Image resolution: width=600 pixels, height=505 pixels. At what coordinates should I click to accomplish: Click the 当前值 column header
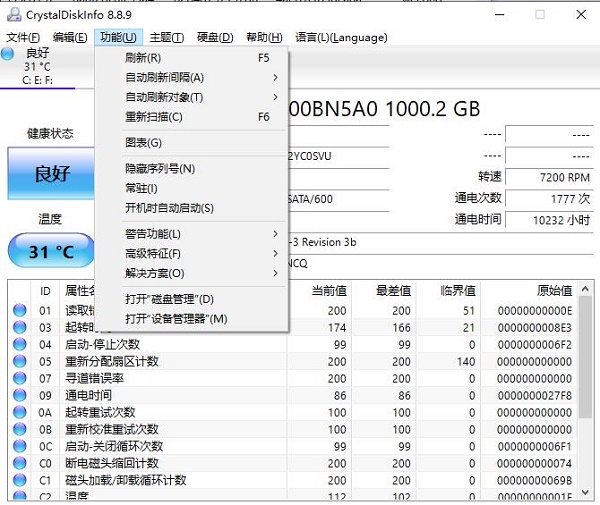tap(320, 291)
